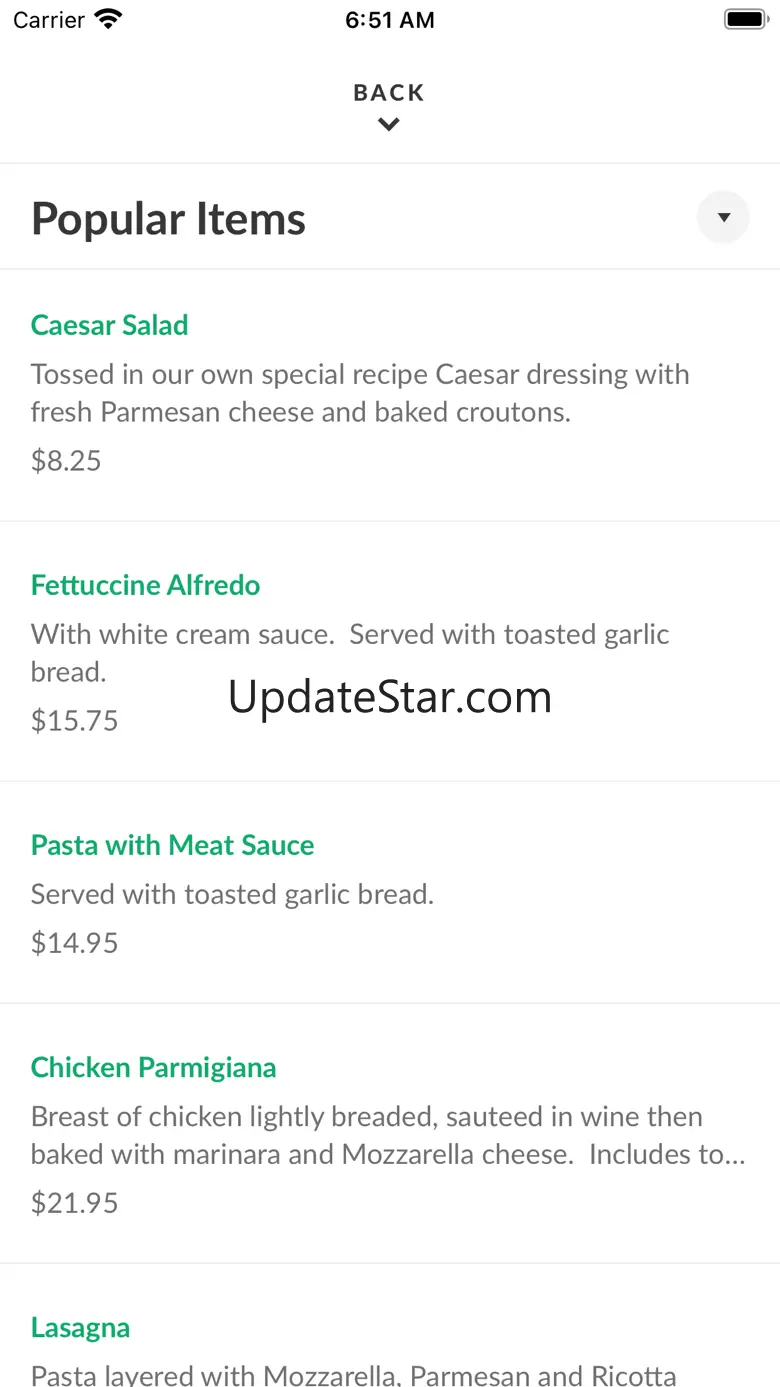Image resolution: width=780 pixels, height=1387 pixels.
Task: Open the Lasagna menu item
Action: (x=81, y=1327)
